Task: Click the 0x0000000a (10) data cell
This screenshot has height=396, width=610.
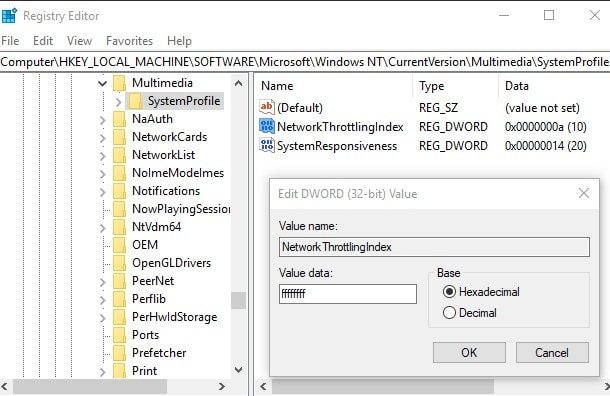Action: coord(546,127)
